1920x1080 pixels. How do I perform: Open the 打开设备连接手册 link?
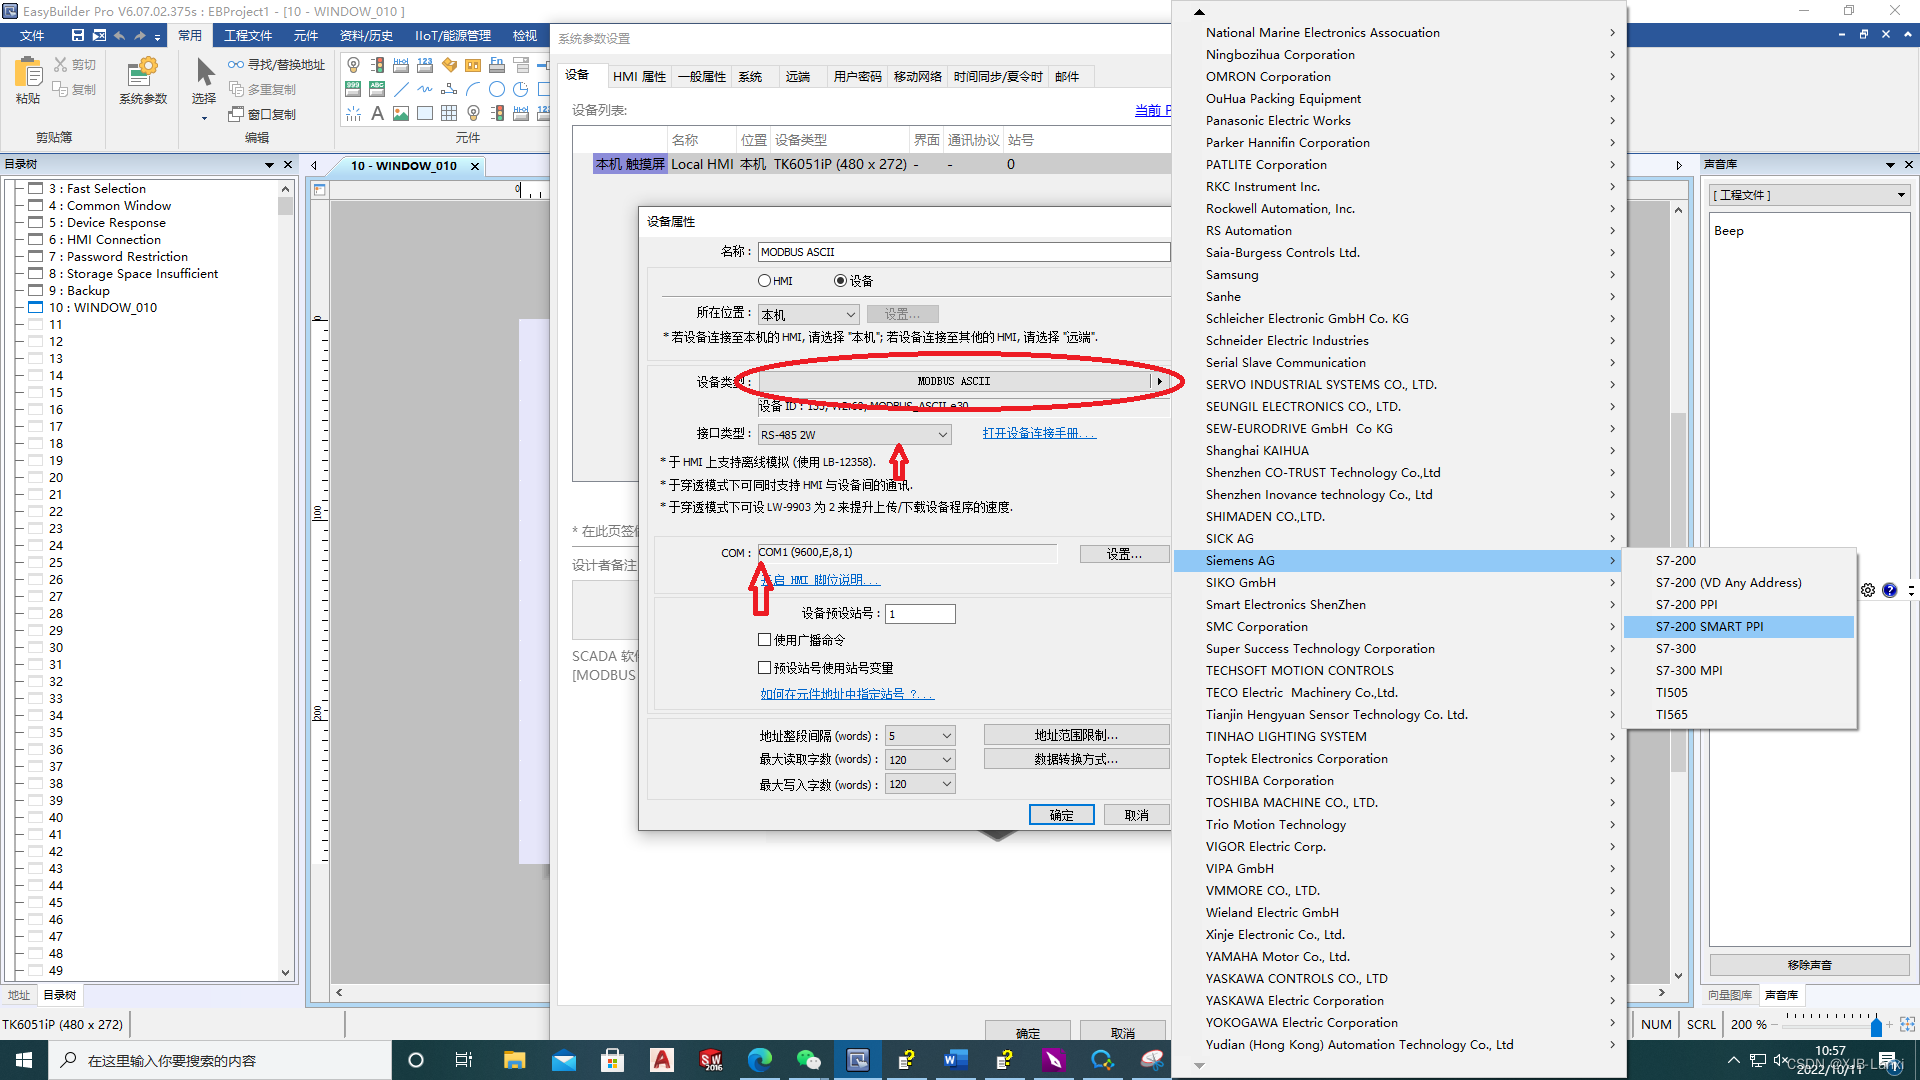(1039, 433)
